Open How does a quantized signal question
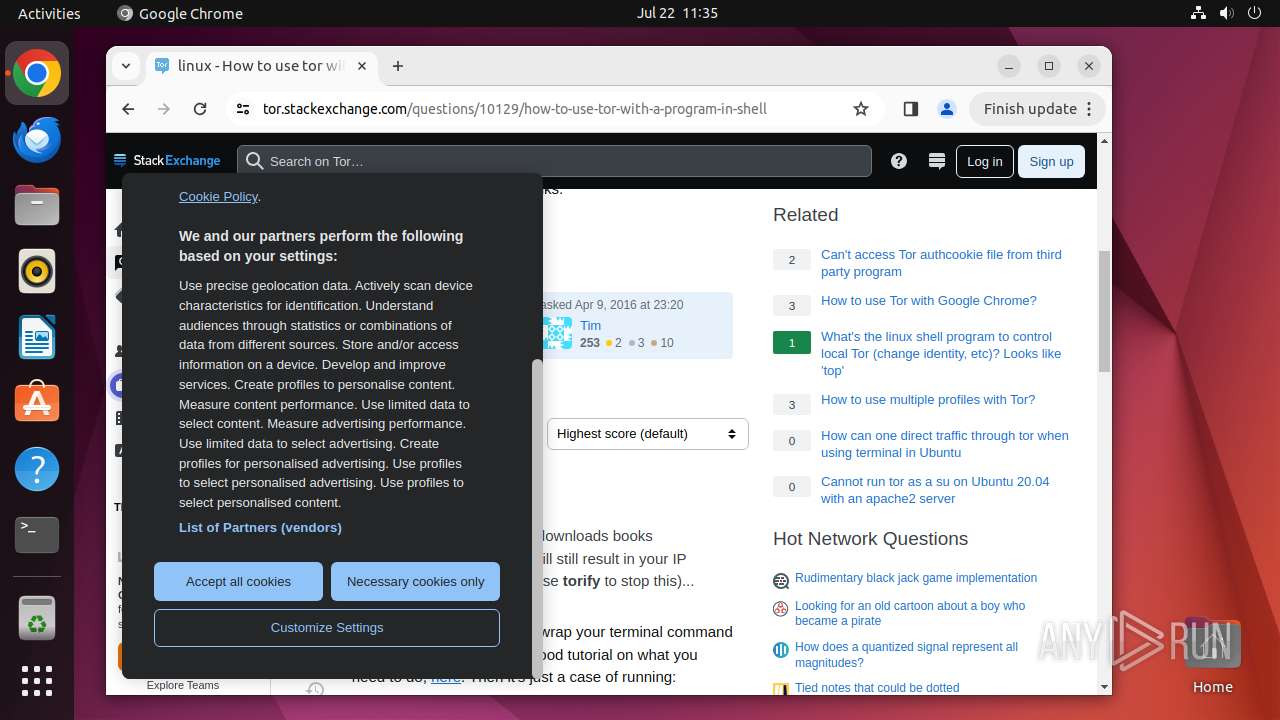1280x720 pixels. pyautogui.click(x=906, y=655)
